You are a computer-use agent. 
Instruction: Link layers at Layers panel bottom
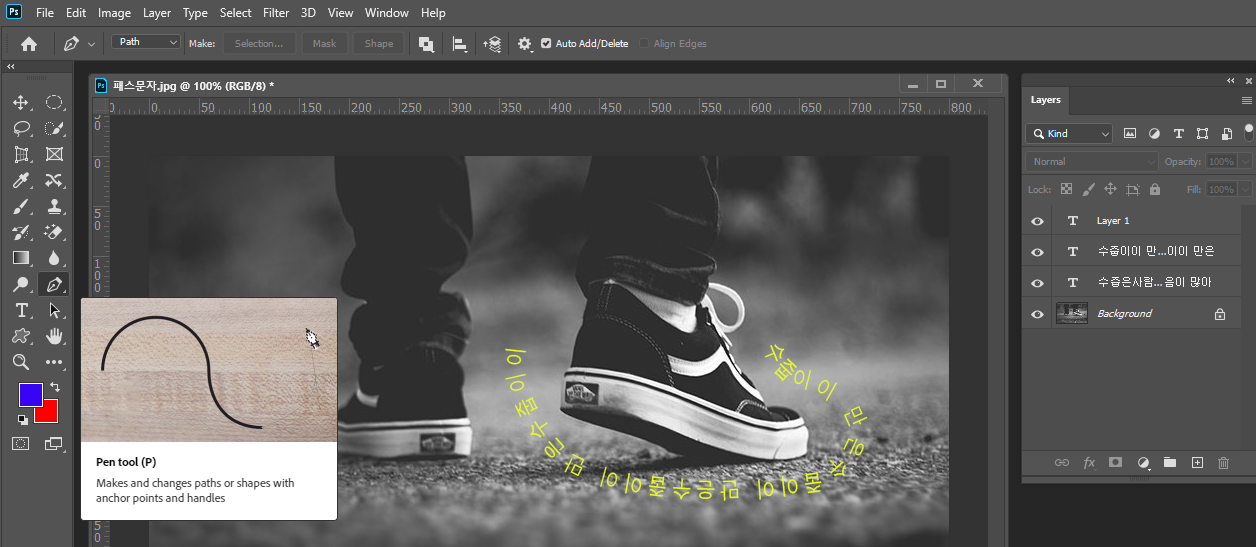point(1062,463)
